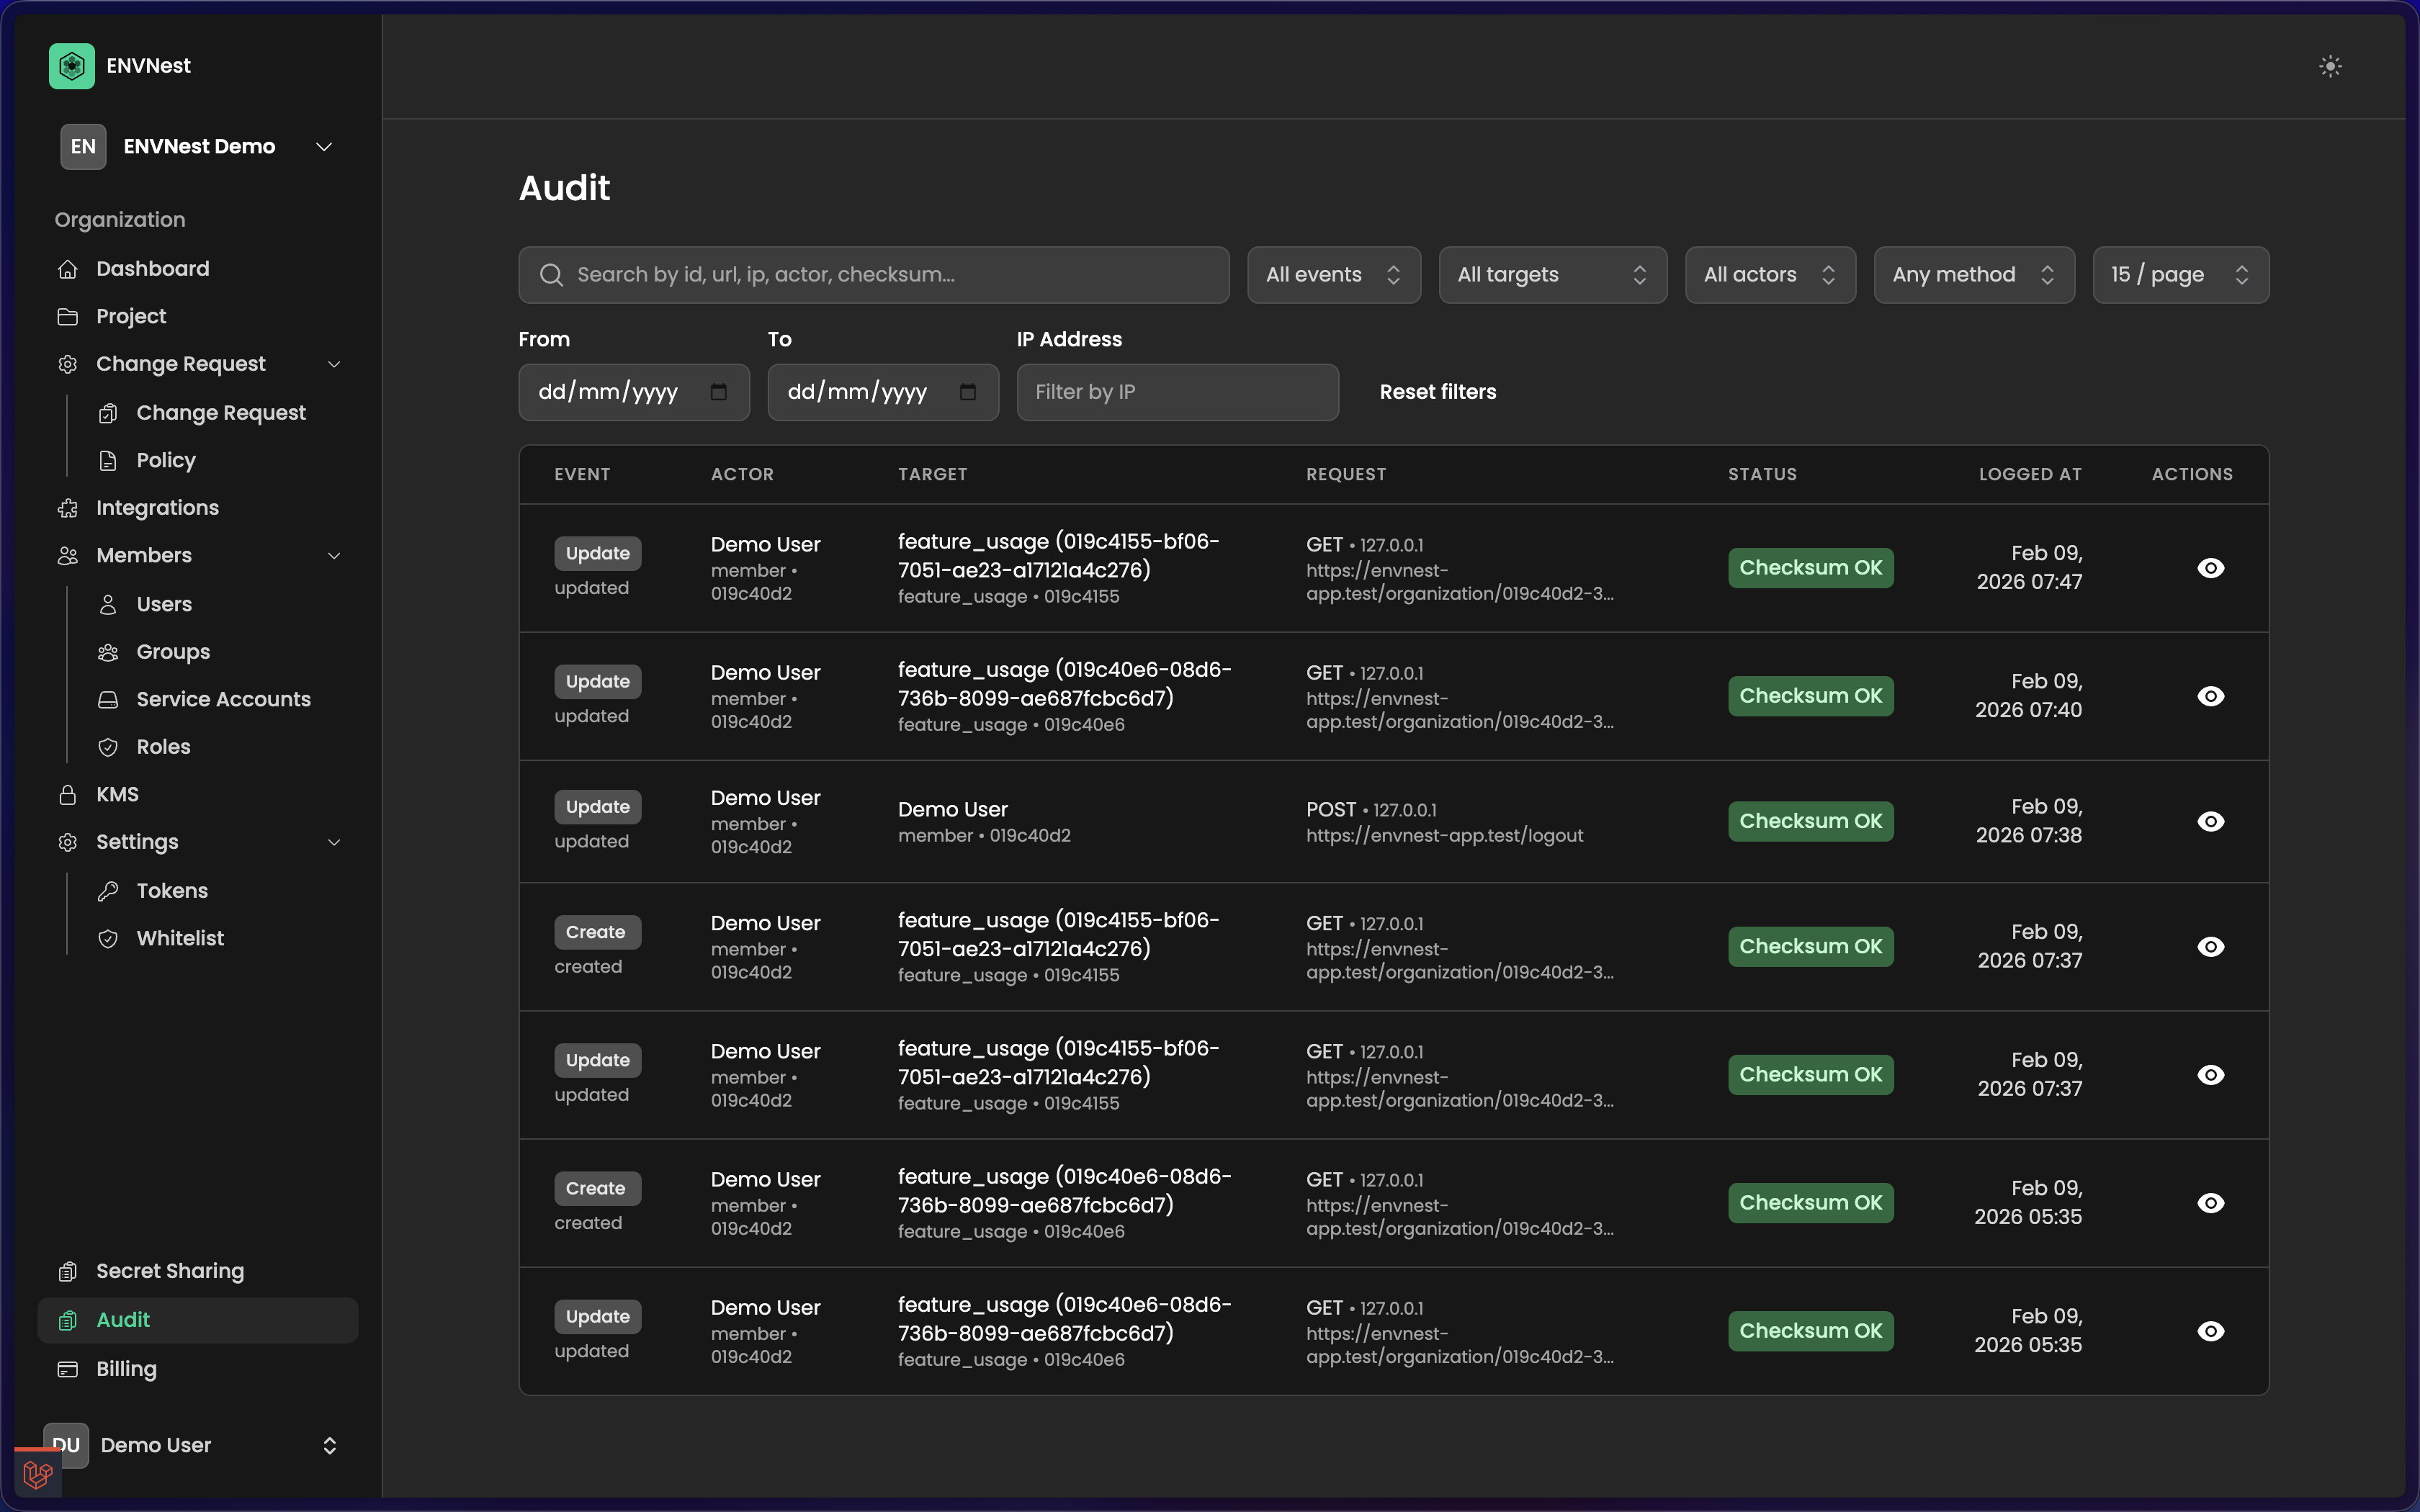Open the Roles page
Screen dimensions: 2420x1512
(163, 746)
